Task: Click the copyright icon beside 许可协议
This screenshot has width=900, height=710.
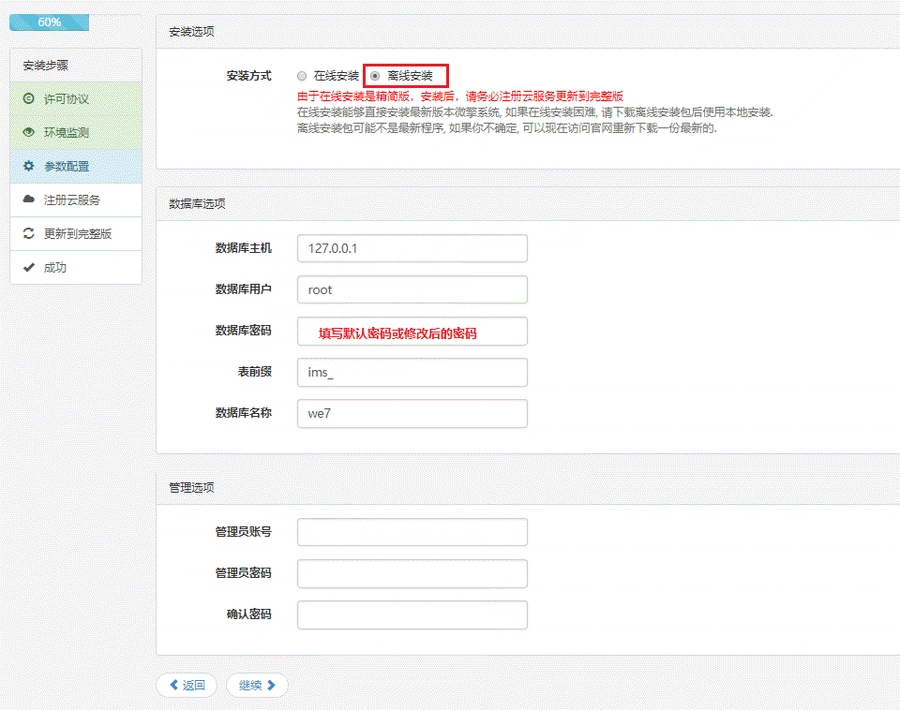Action: tap(29, 99)
